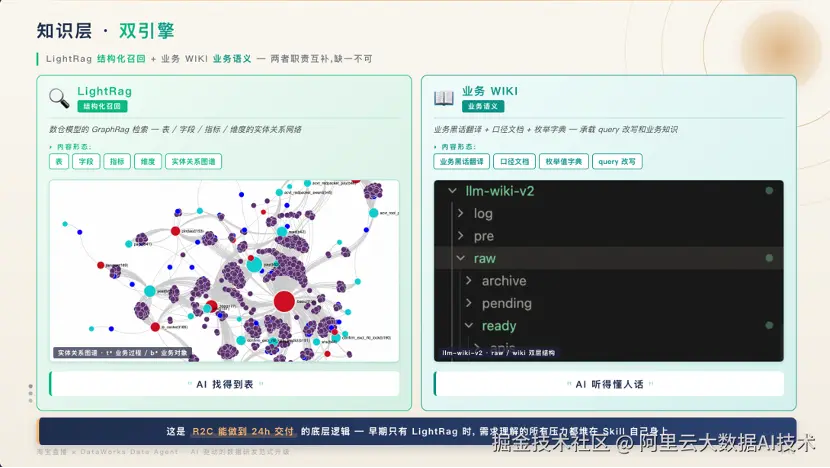Click the three-dot handle at left edge
This screenshot has width=830, height=468.
point(31,393)
